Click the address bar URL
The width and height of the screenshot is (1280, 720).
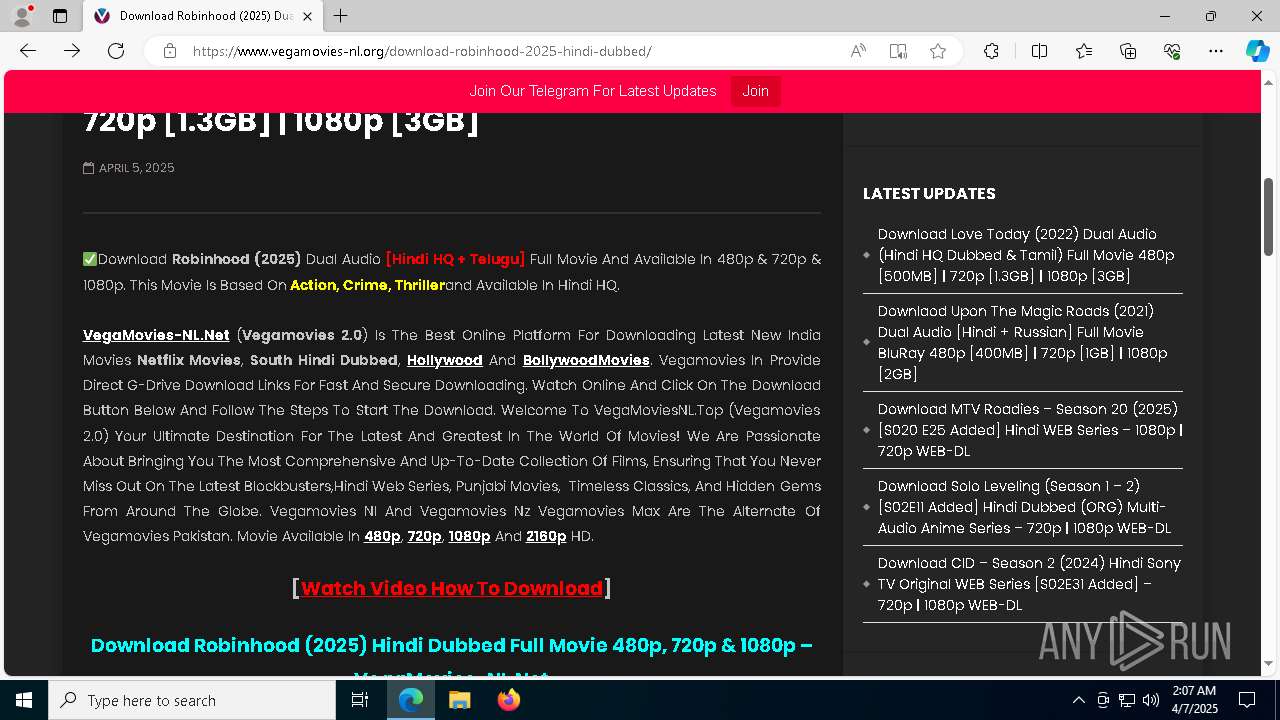coord(422,51)
